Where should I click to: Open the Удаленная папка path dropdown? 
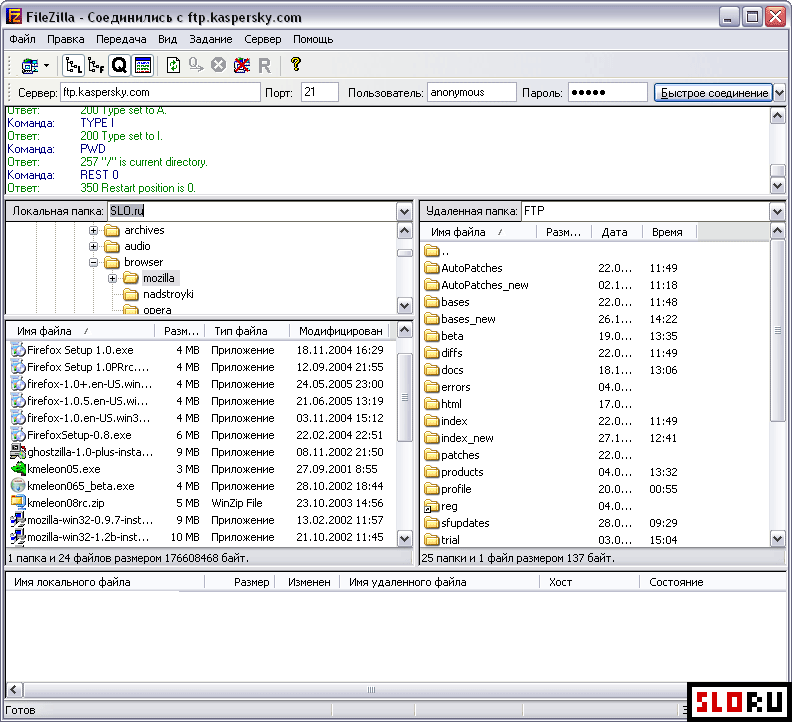coord(777,211)
